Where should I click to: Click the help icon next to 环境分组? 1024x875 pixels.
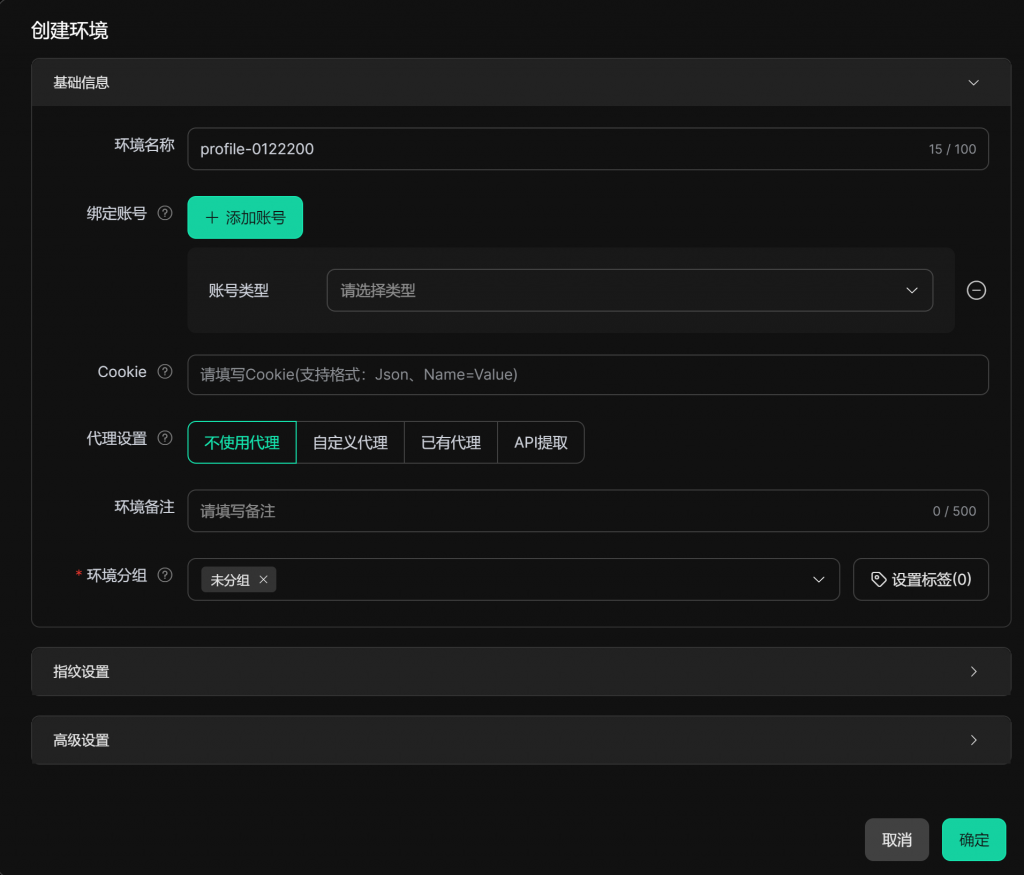pyautogui.click(x=165, y=575)
